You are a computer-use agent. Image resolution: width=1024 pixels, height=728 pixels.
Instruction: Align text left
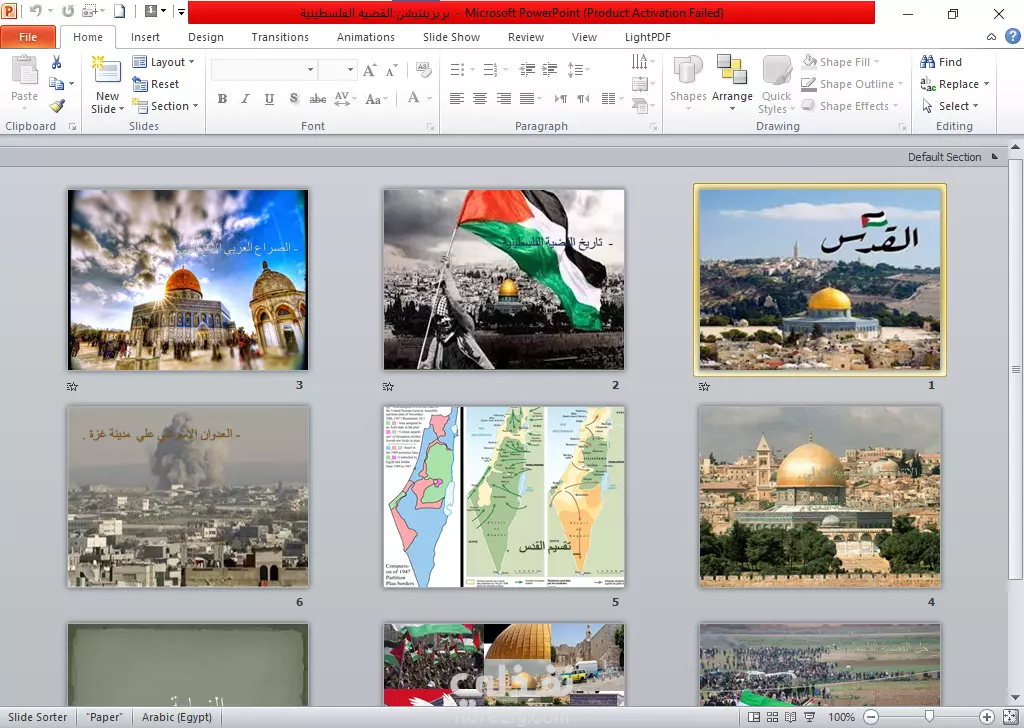coord(457,99)
